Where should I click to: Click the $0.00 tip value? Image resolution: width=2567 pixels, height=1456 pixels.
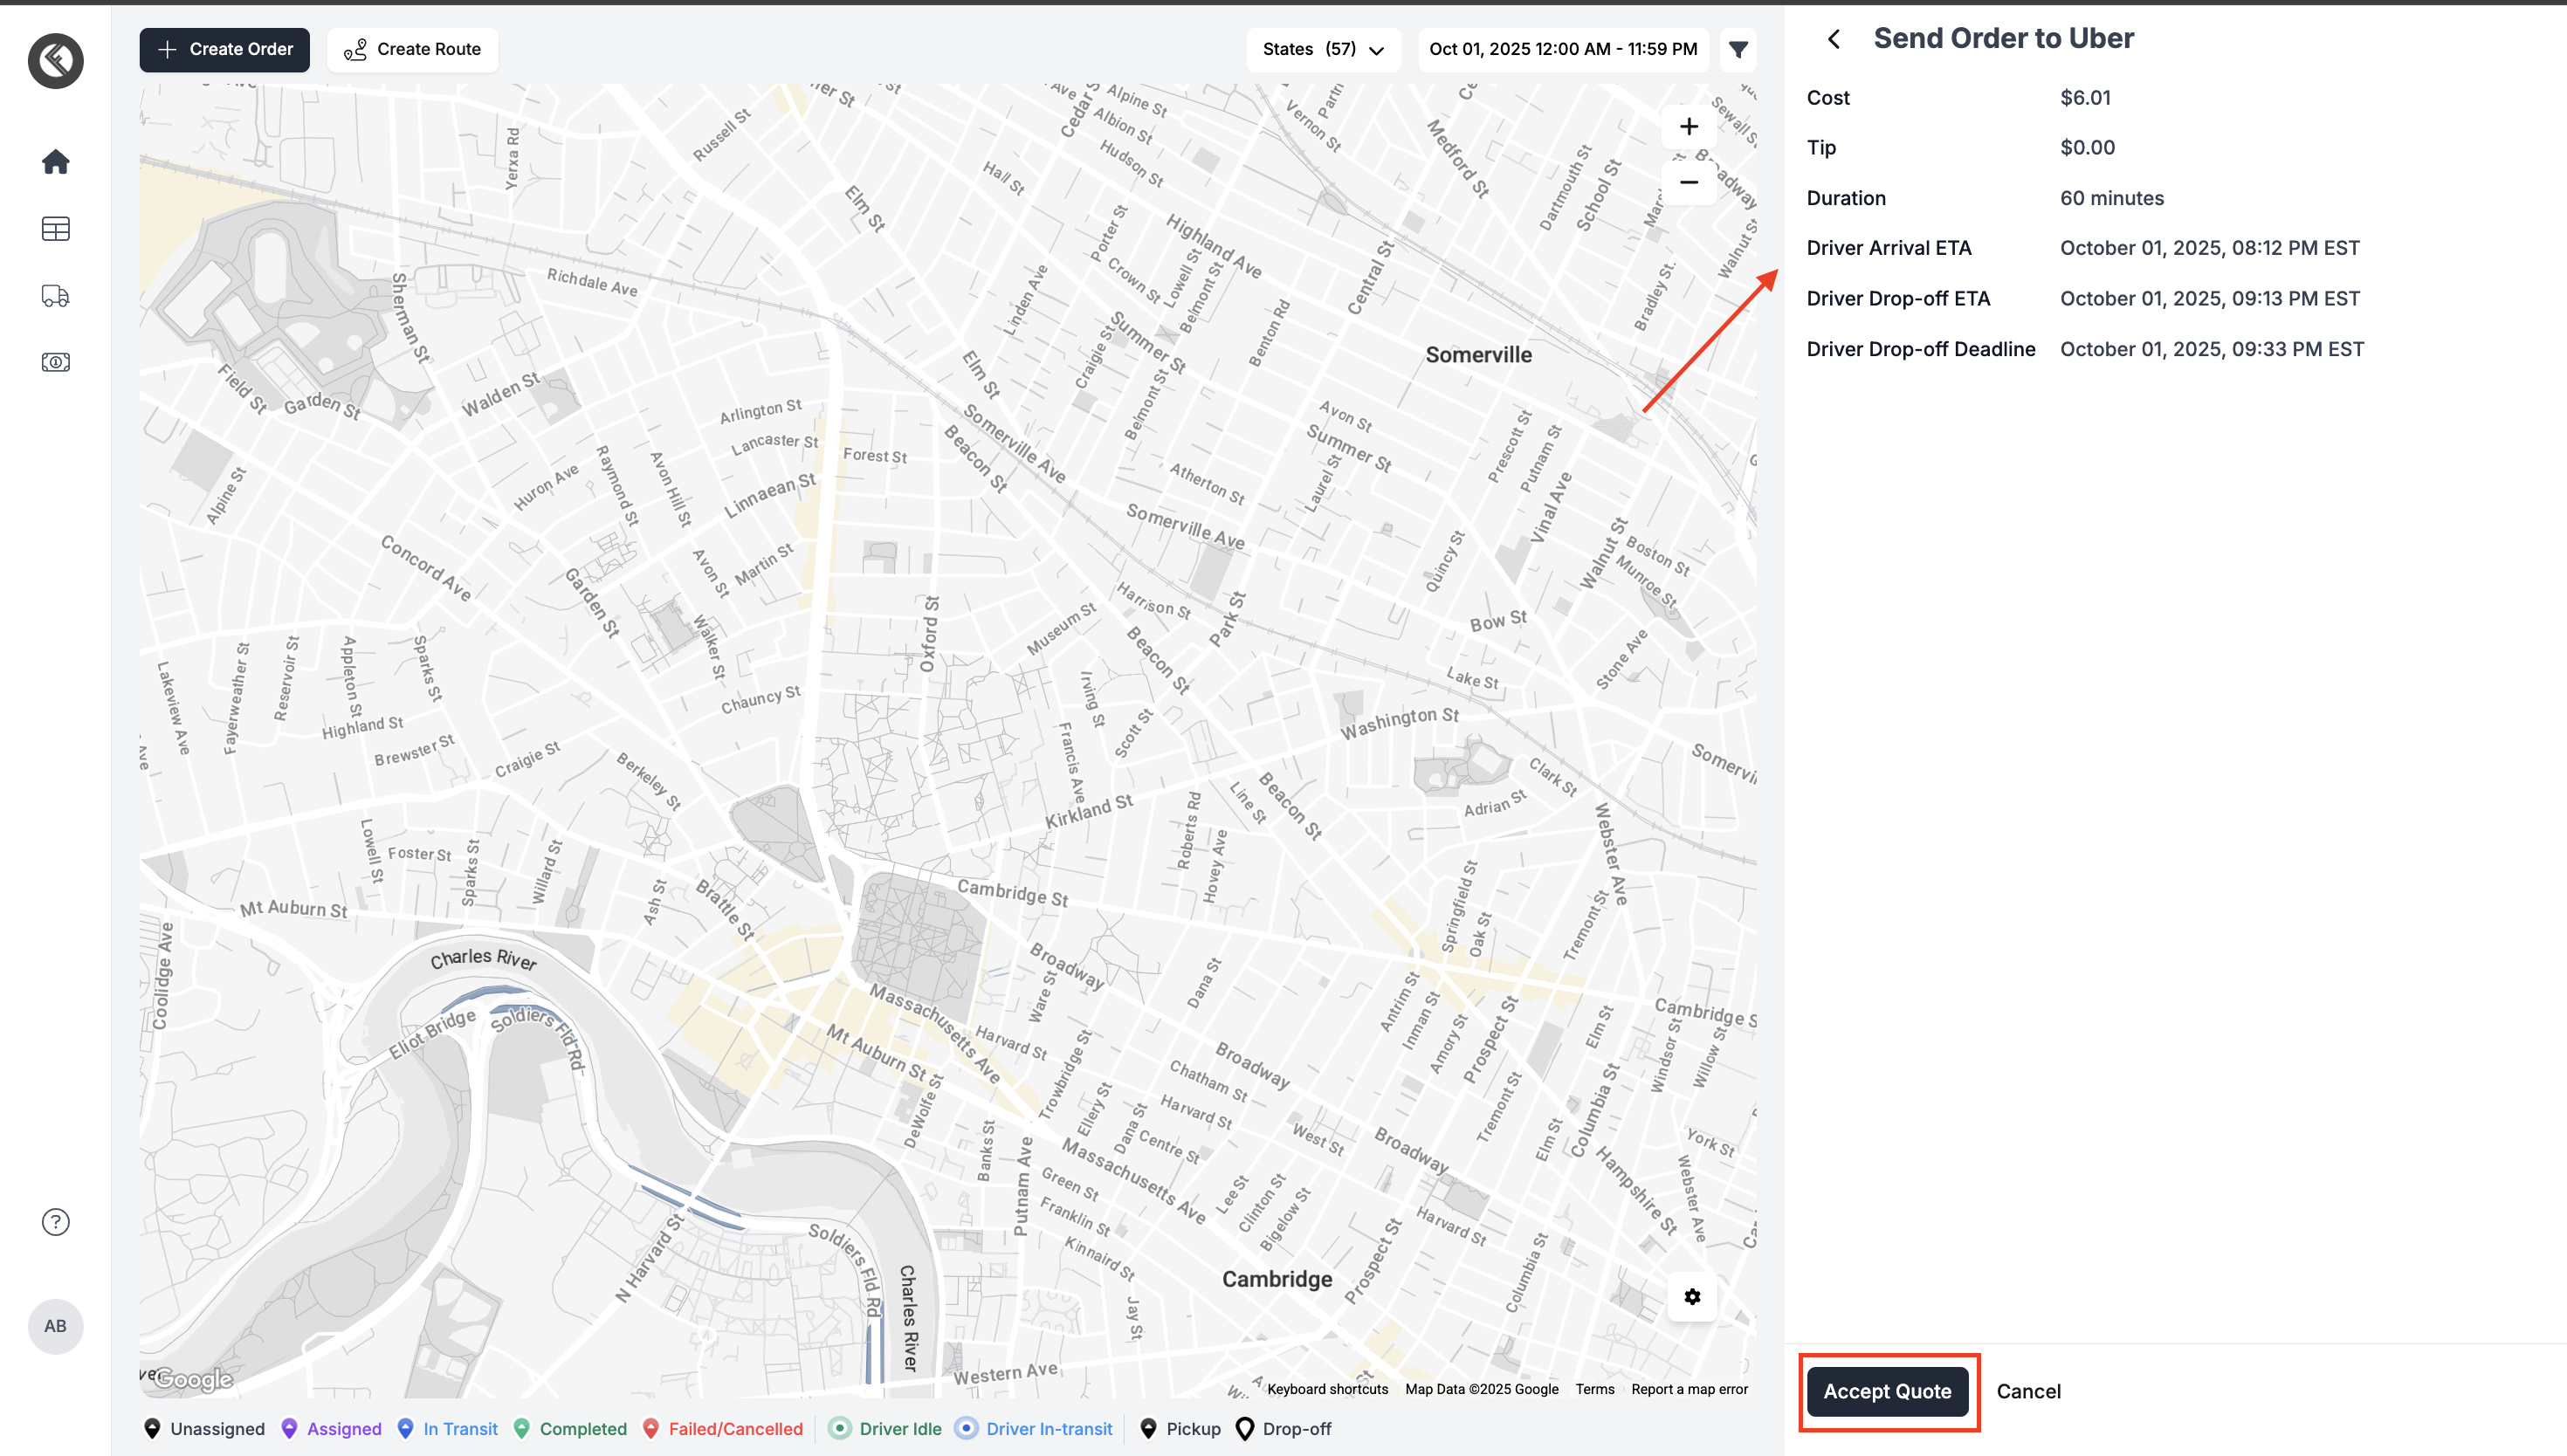2087,148
